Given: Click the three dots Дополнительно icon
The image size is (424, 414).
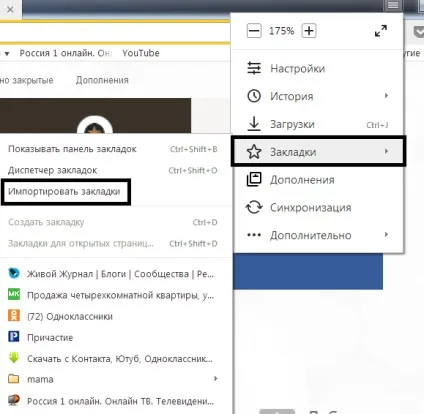Looking at the screenshot, I should click(x=254, y=235).
